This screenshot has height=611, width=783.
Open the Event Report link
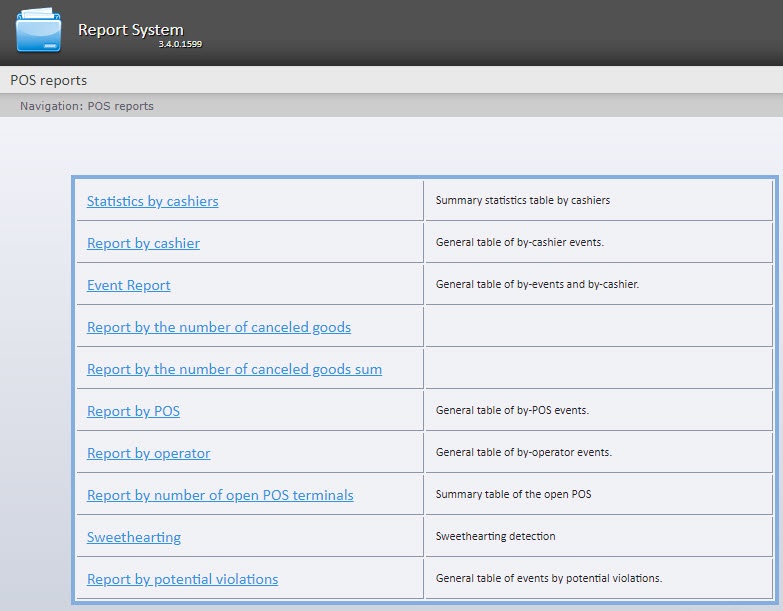click(128, 285)
